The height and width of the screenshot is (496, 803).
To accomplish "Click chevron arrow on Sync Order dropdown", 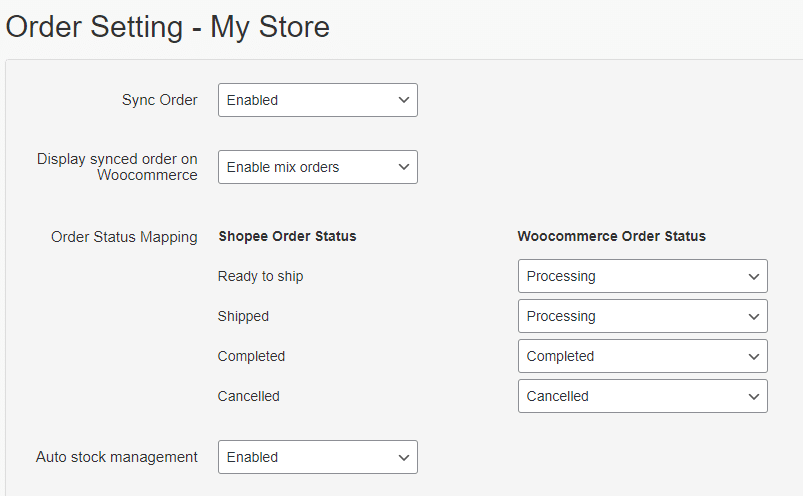I will click(404, 100).
